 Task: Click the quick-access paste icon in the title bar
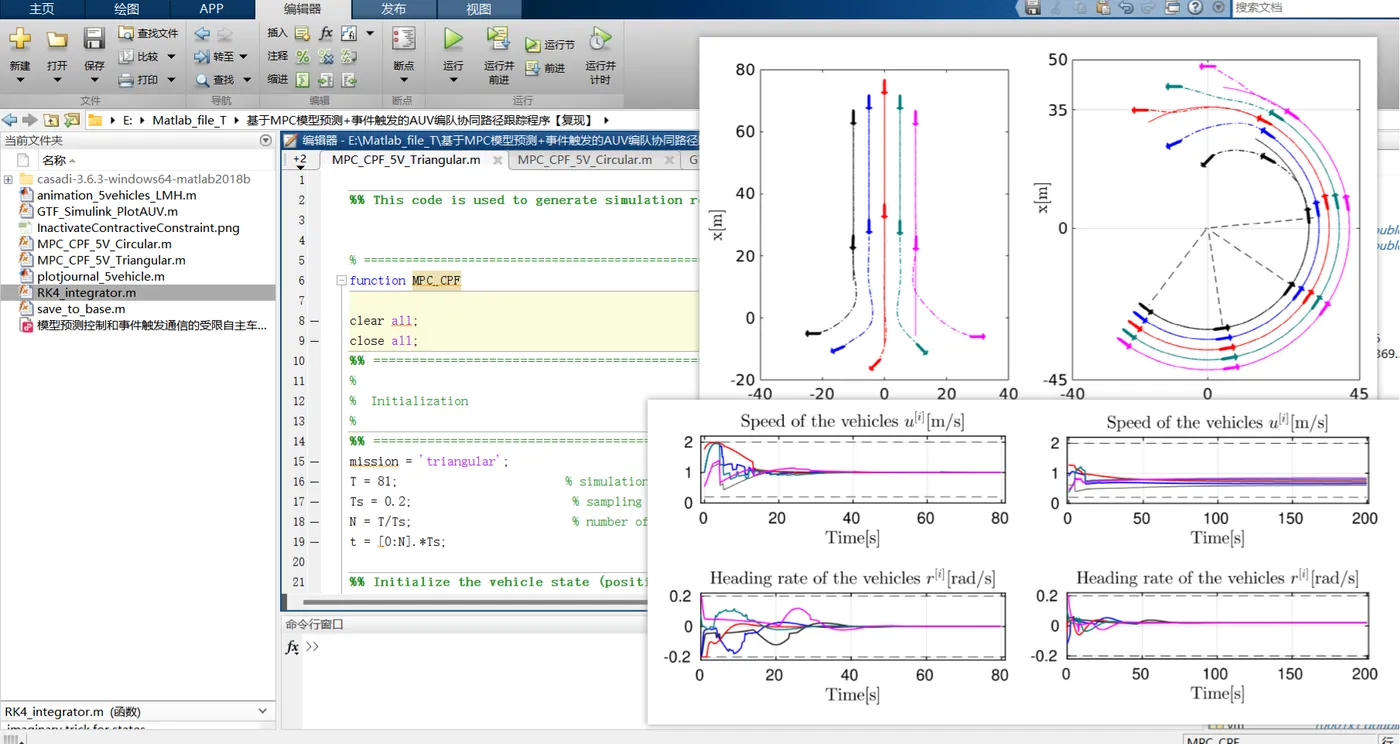[1103, 7]
